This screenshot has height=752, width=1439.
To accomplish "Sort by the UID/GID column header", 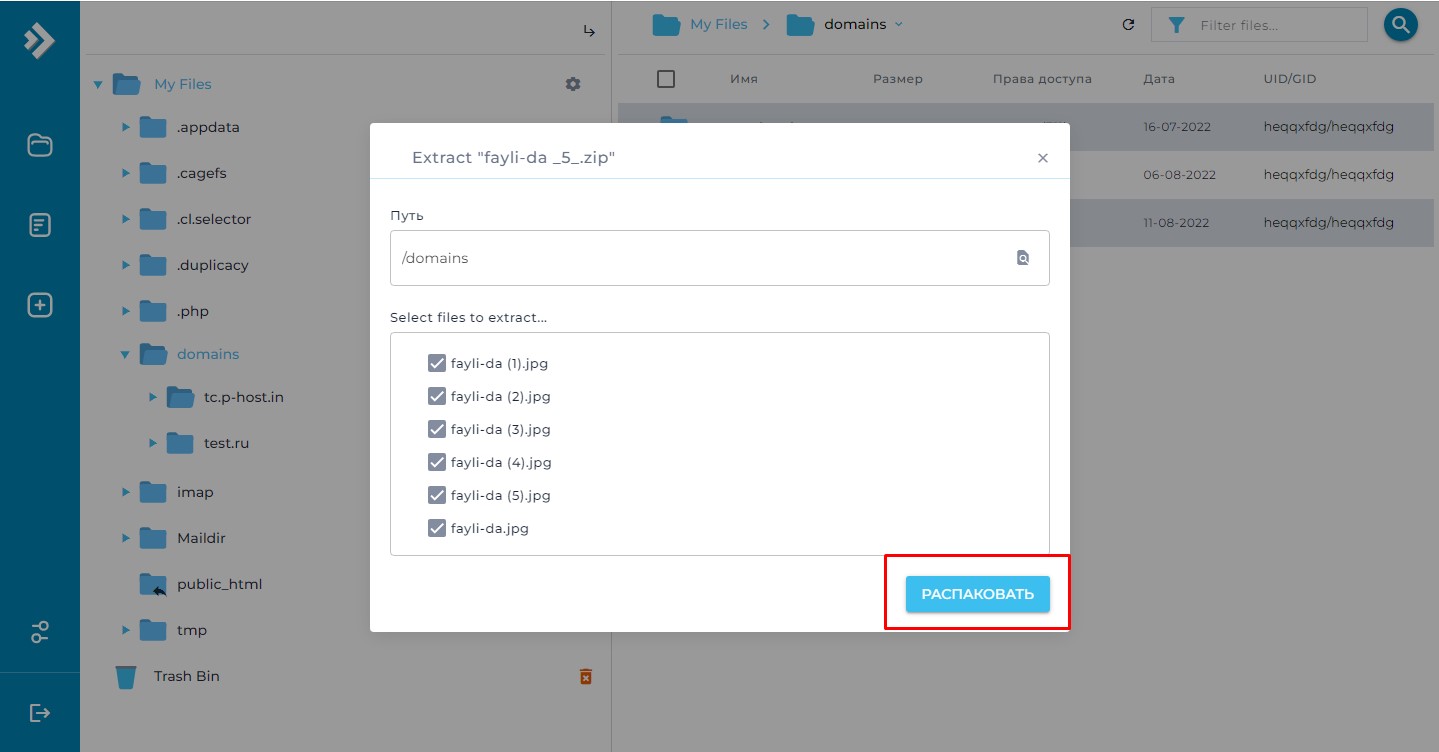I will (1291, 79).
